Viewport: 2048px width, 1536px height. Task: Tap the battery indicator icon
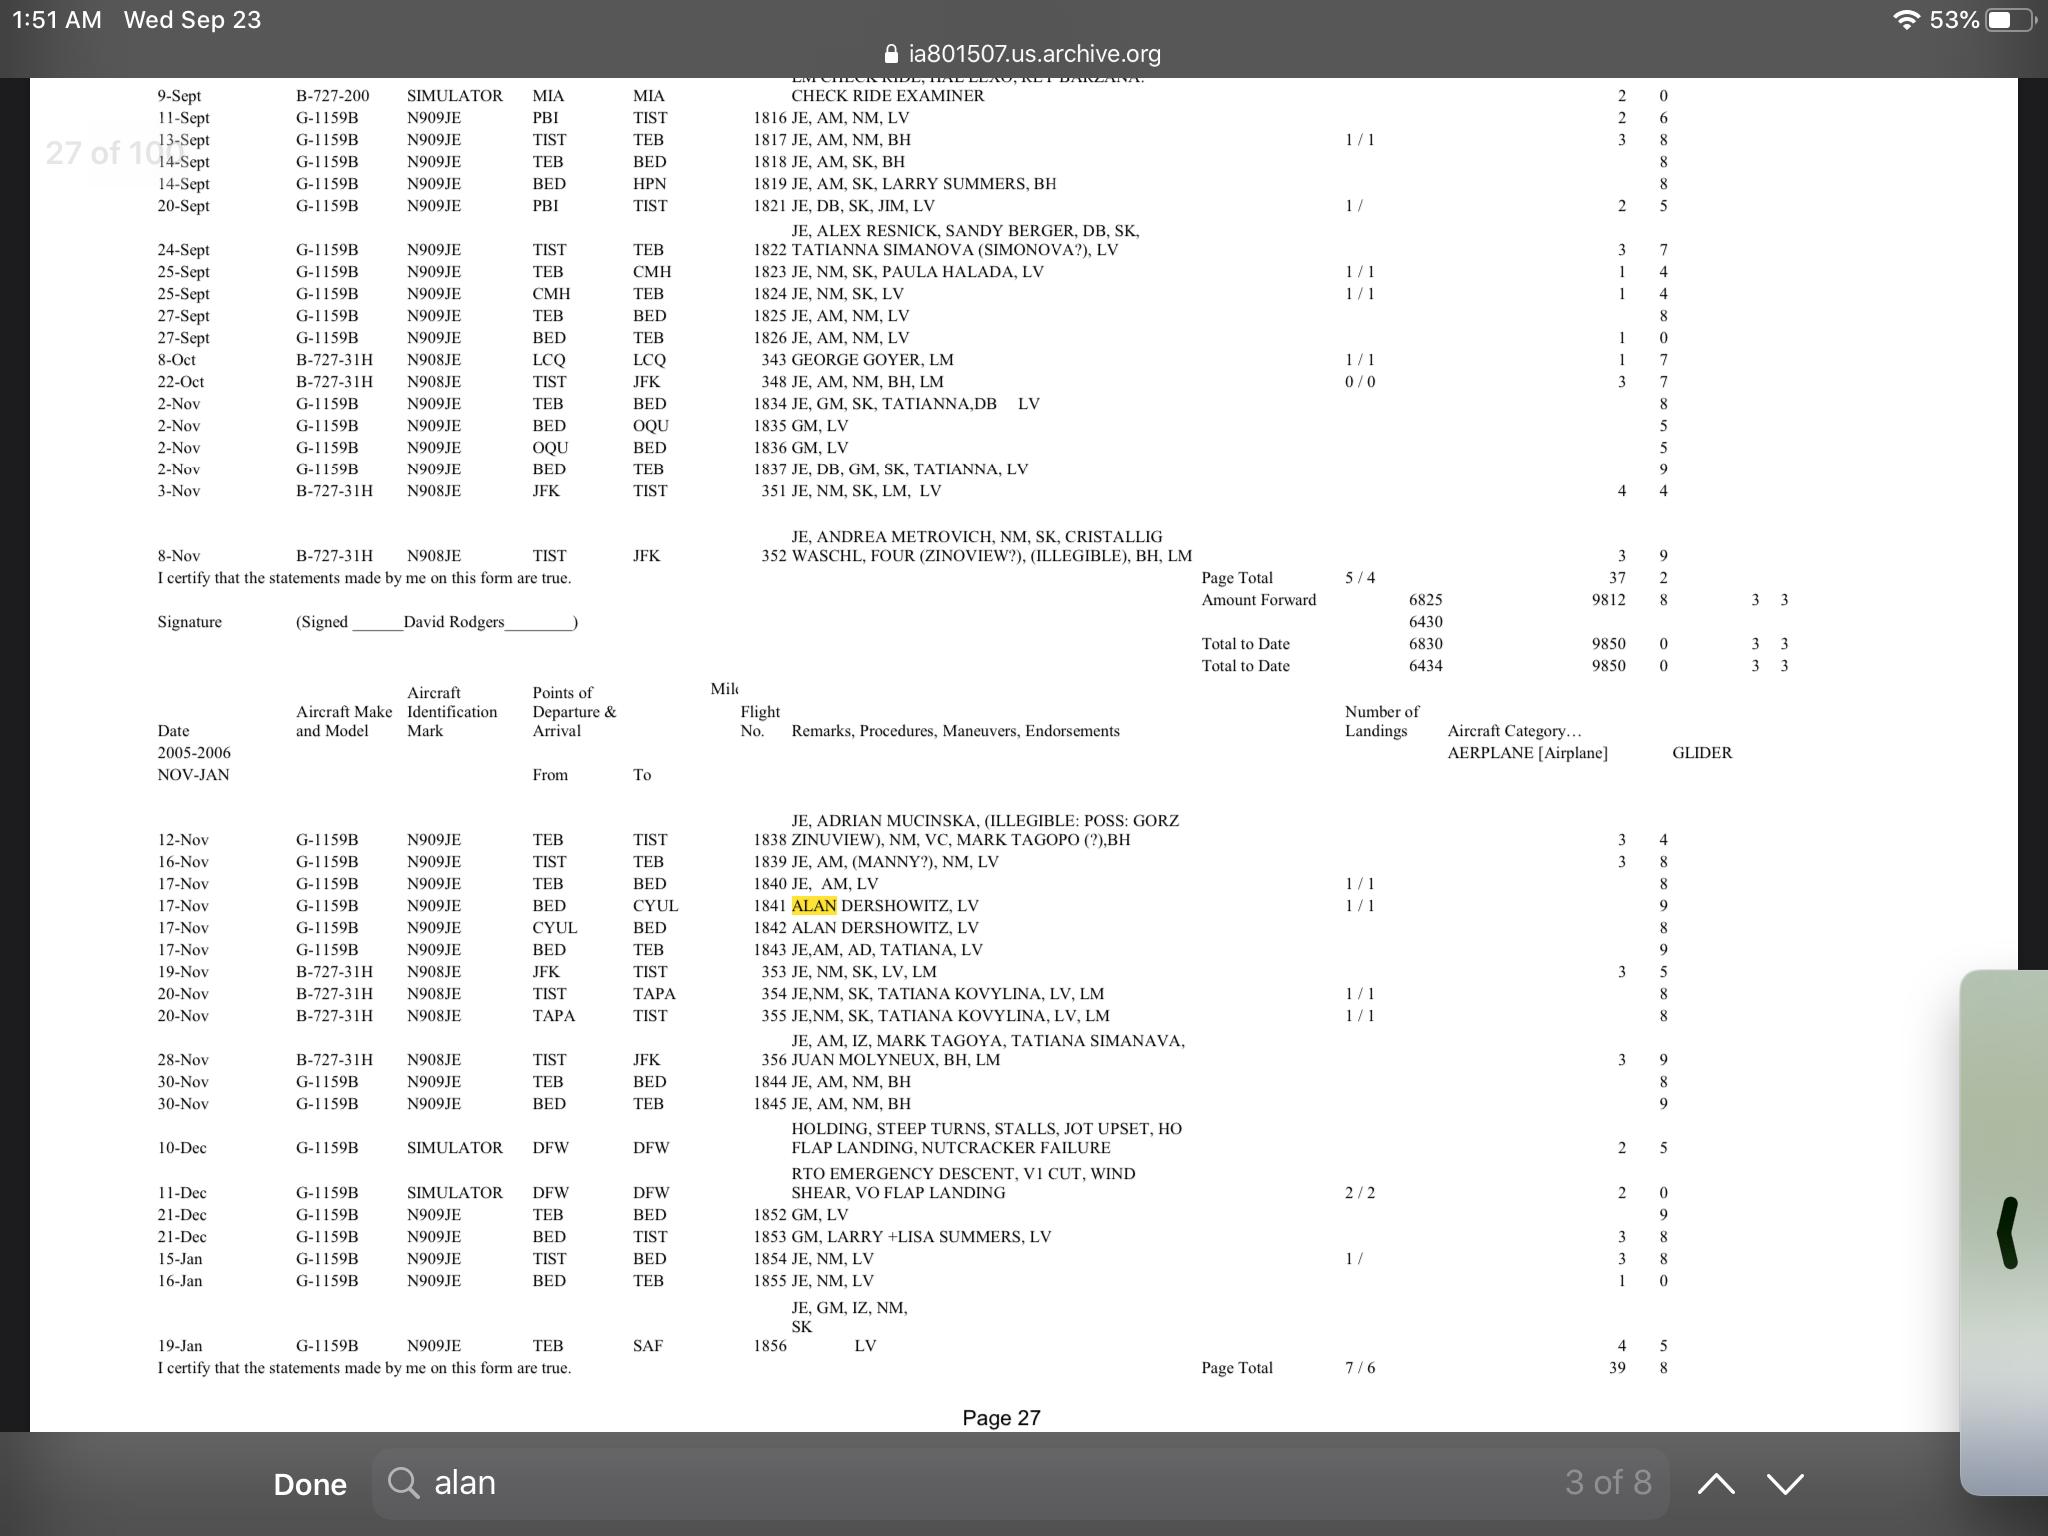pos(2010,20)
